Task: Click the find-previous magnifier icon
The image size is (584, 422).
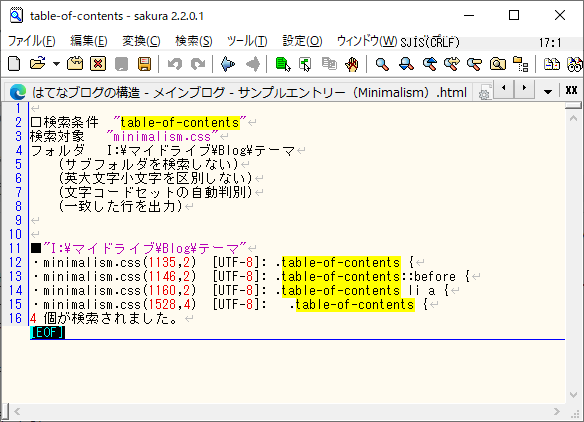Action: (429, 64)
